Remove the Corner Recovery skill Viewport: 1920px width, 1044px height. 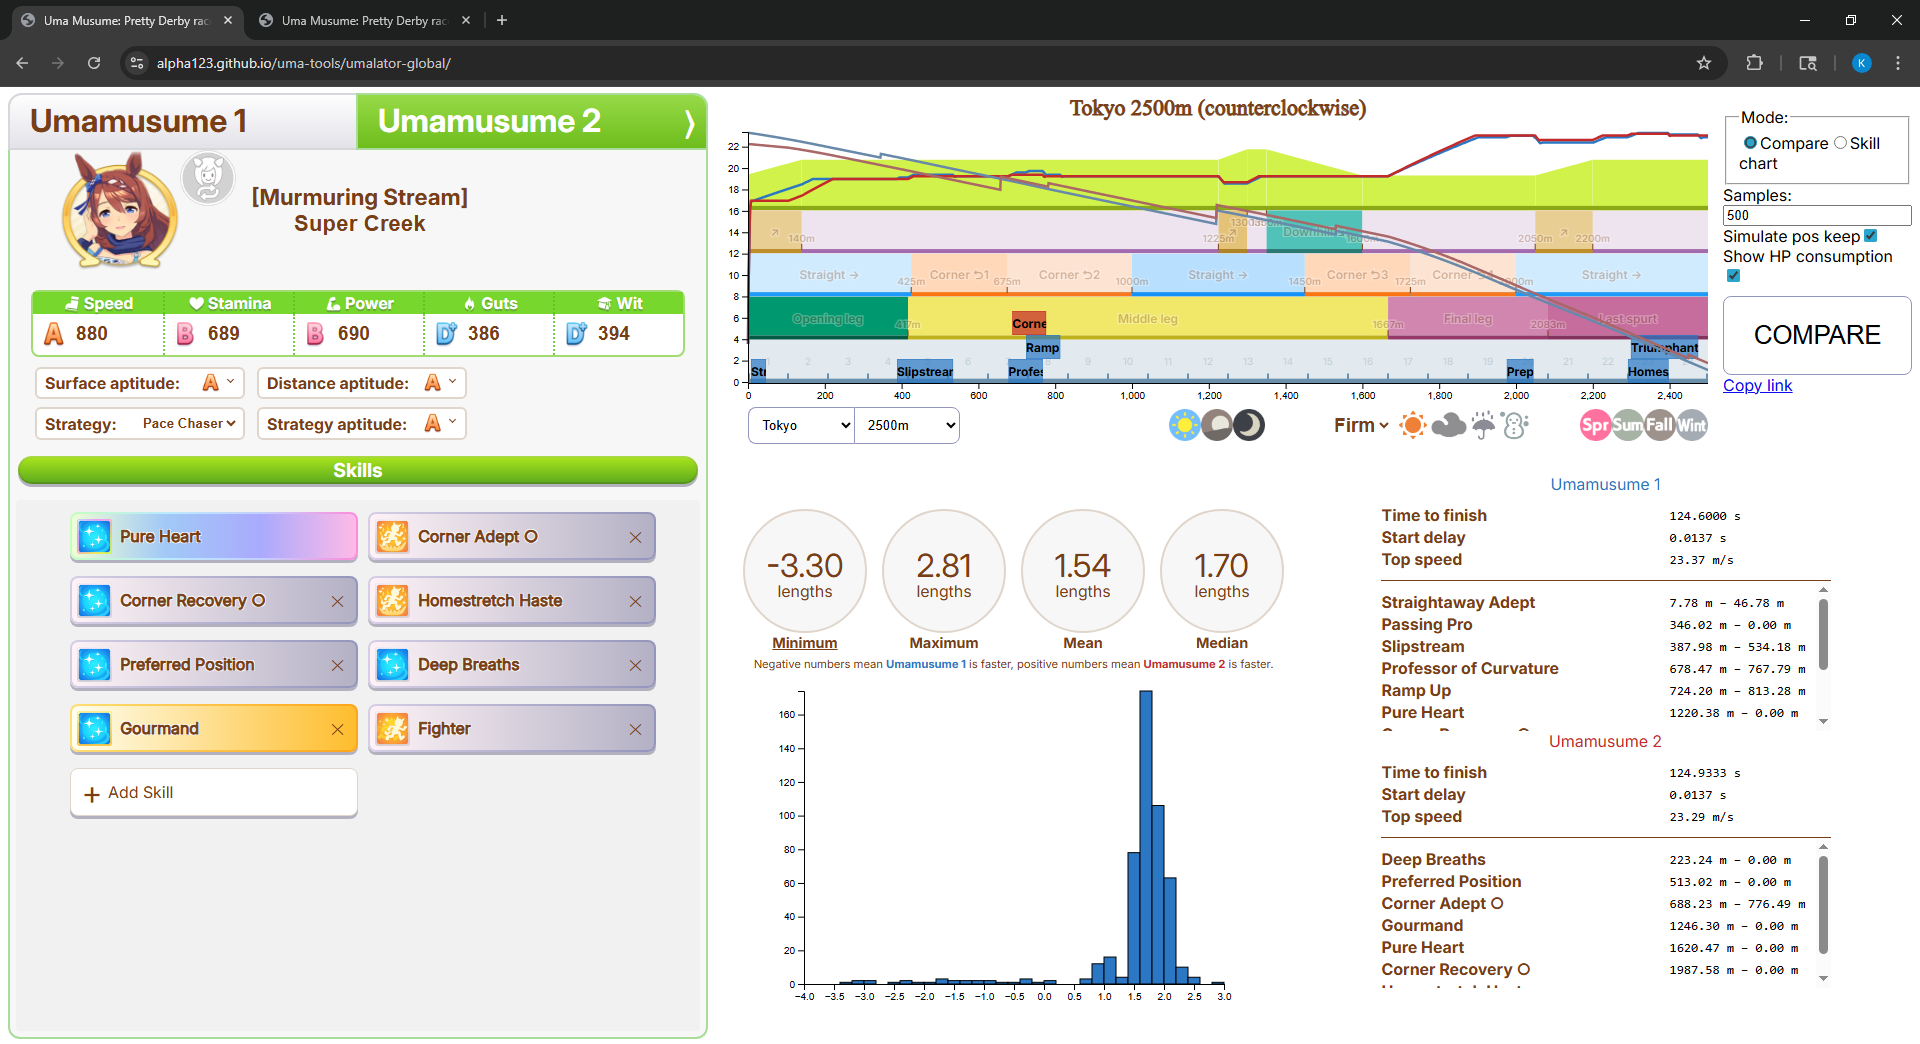(337, 601)
